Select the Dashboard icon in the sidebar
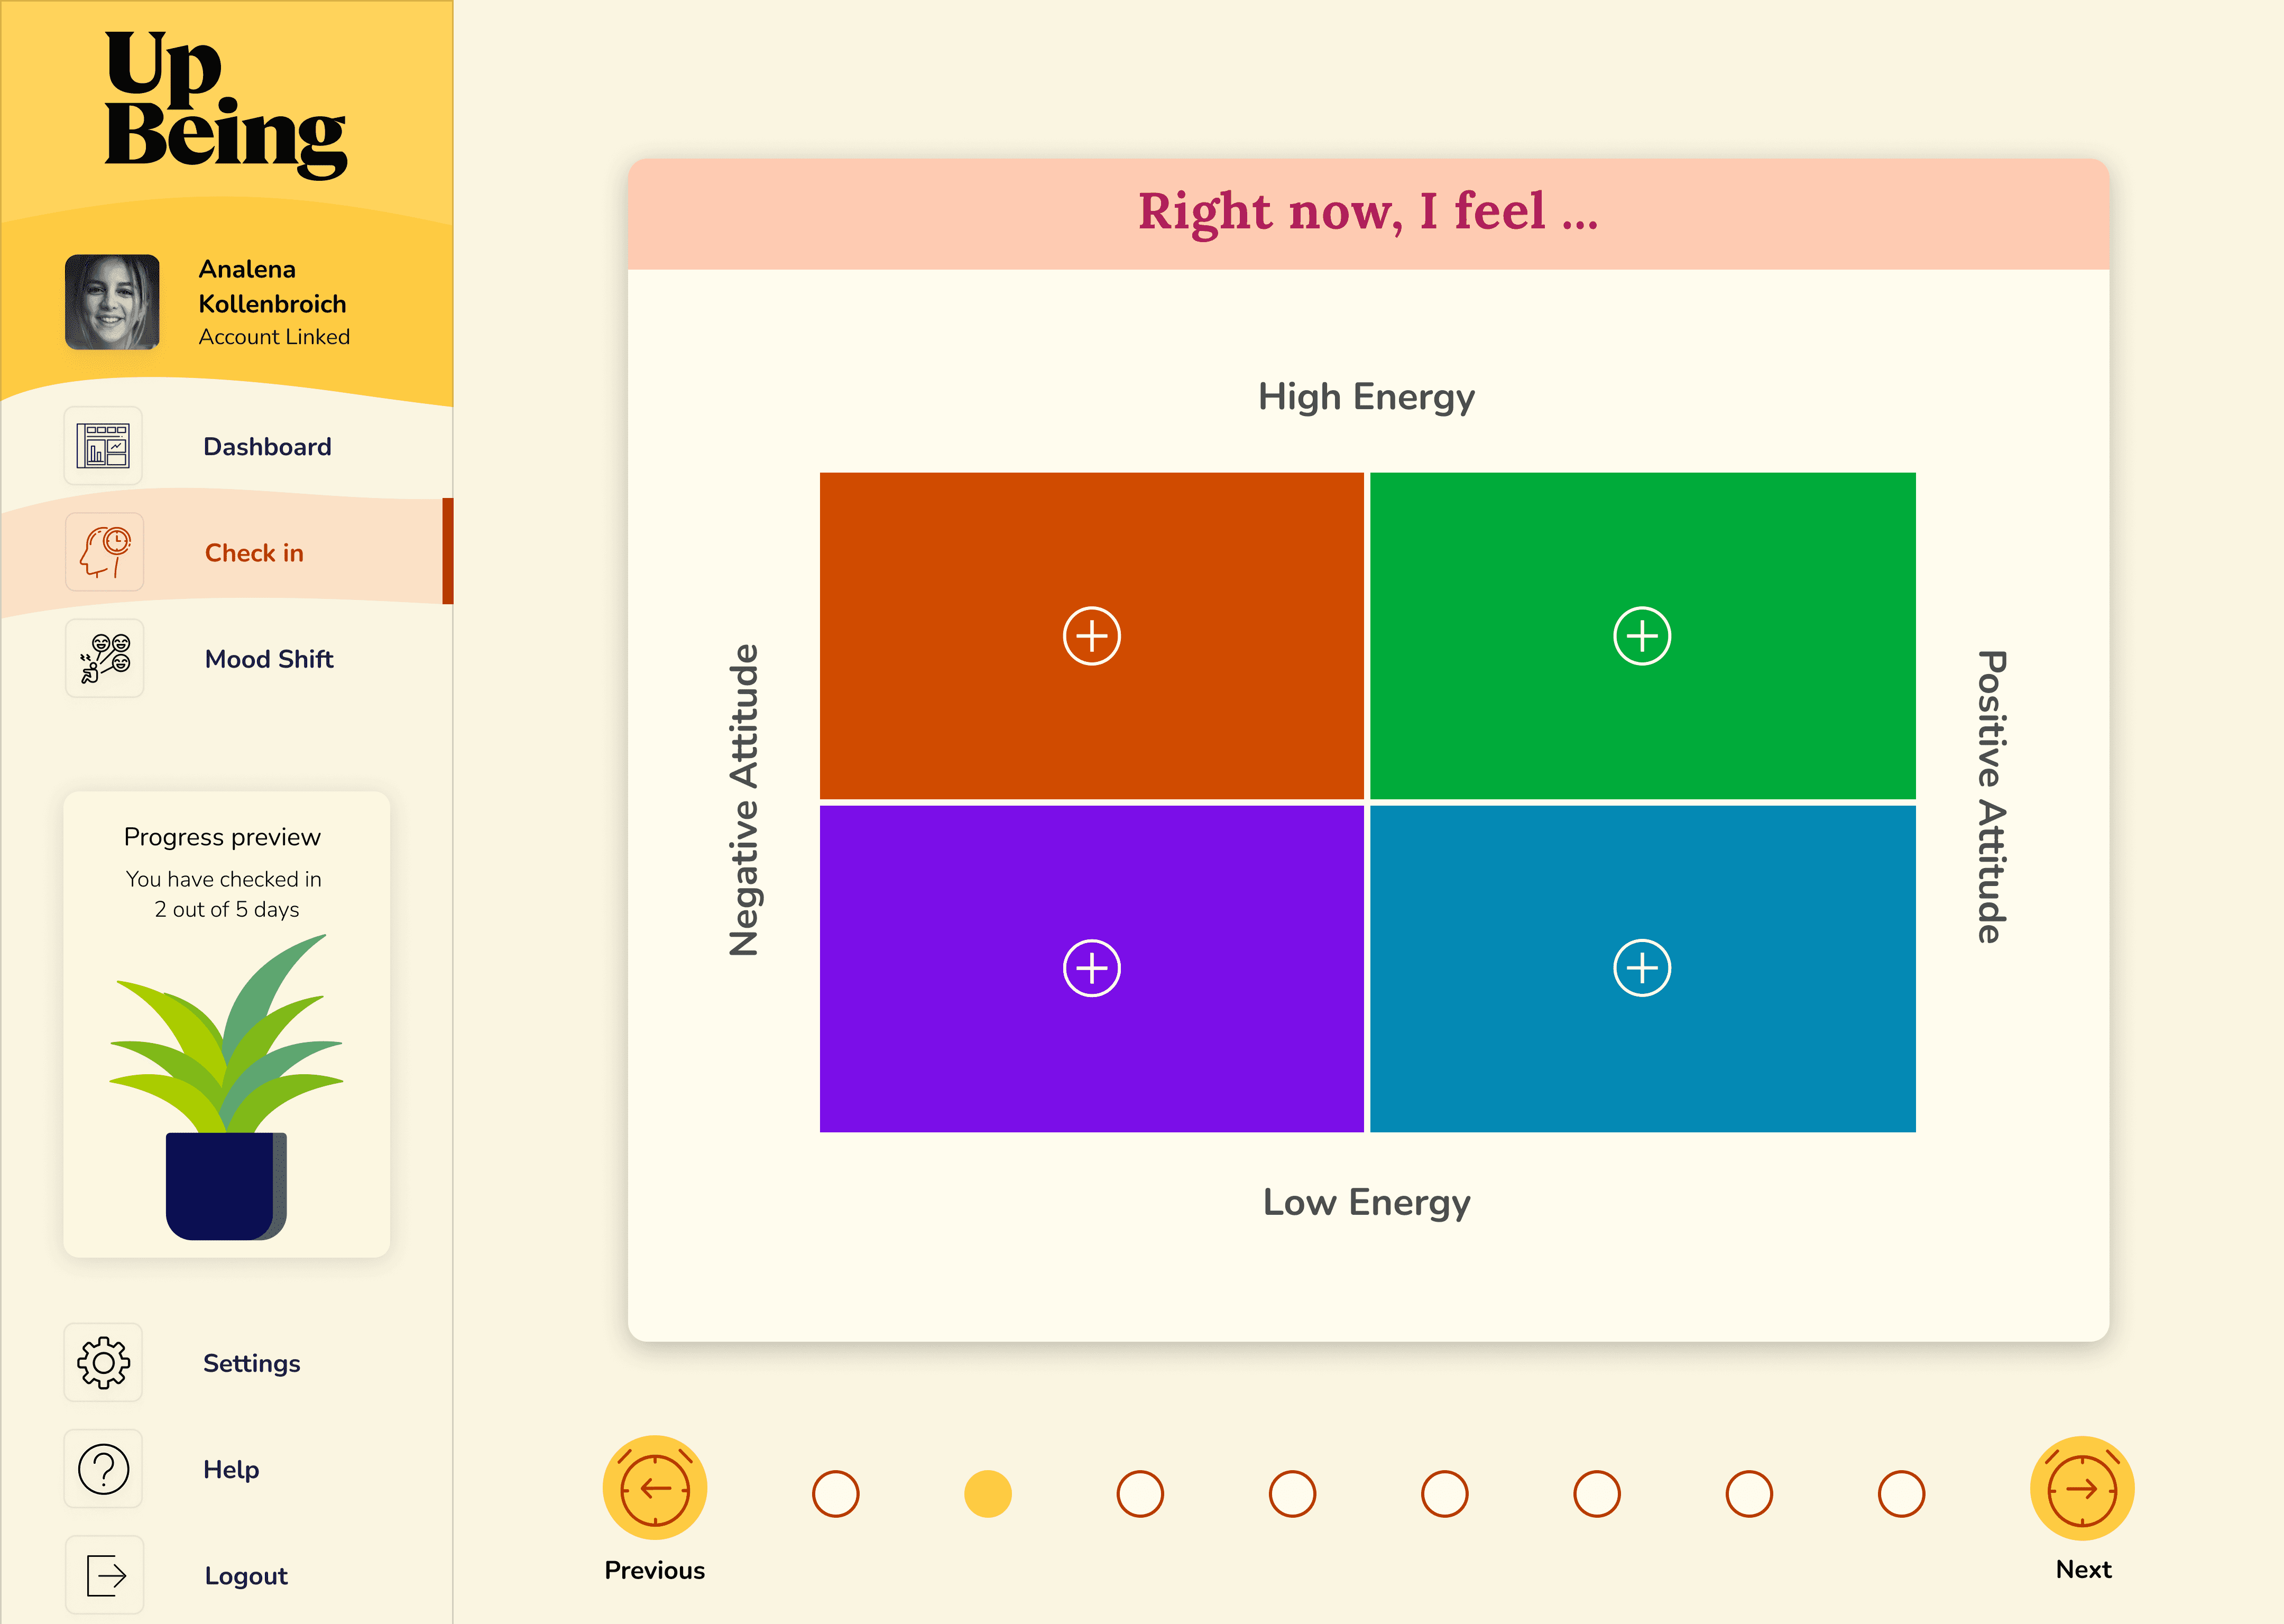The image size is (2284, 1624). pyautogui.click(x=103, y=446)
